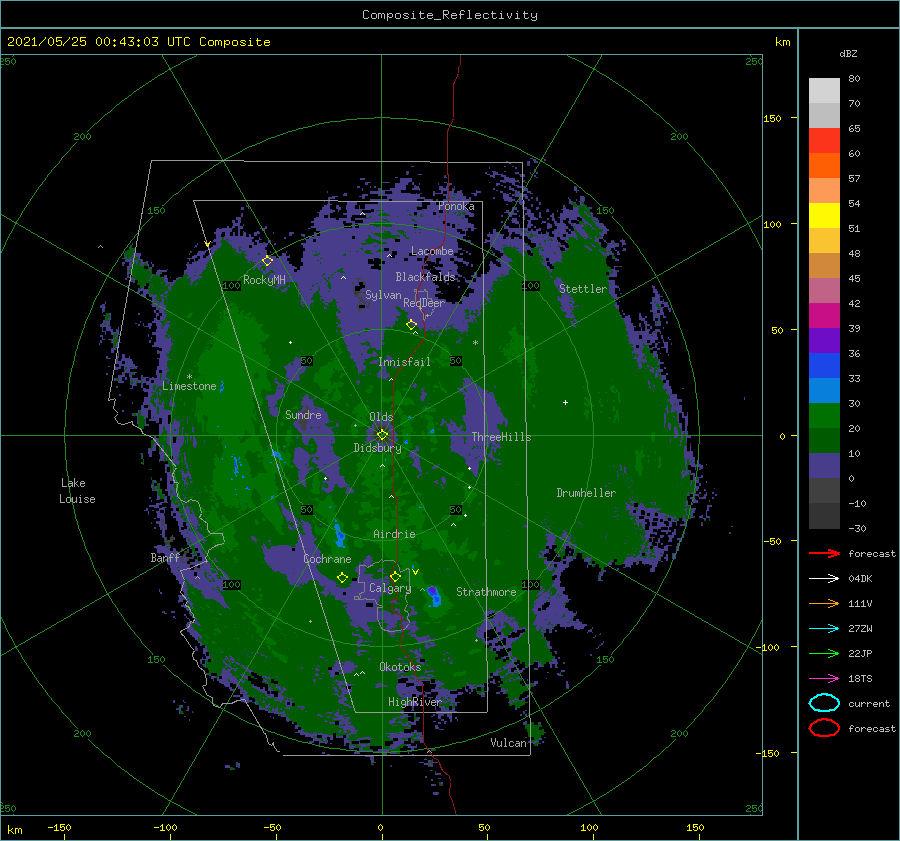Click the Banff label
This screenshot has height=841, width=900.
(165, 557)
